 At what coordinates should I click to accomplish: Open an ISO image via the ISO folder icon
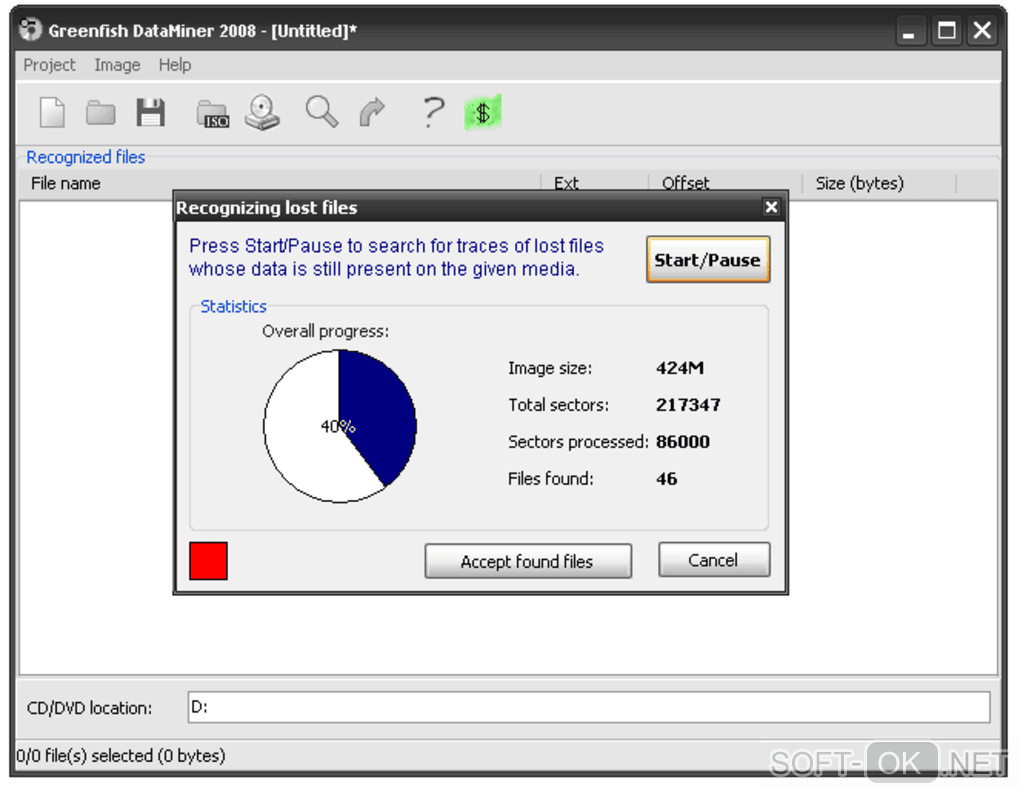click(213, 114)
